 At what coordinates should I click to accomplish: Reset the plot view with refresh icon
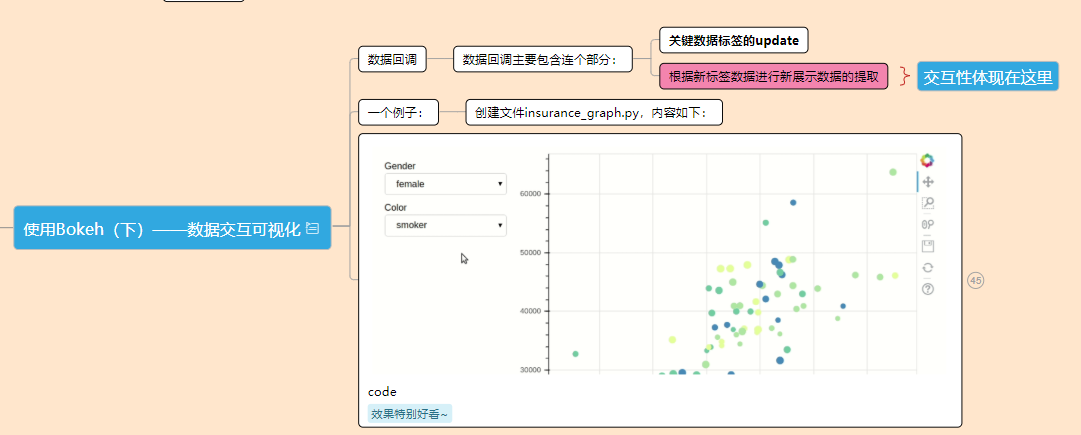928,267
